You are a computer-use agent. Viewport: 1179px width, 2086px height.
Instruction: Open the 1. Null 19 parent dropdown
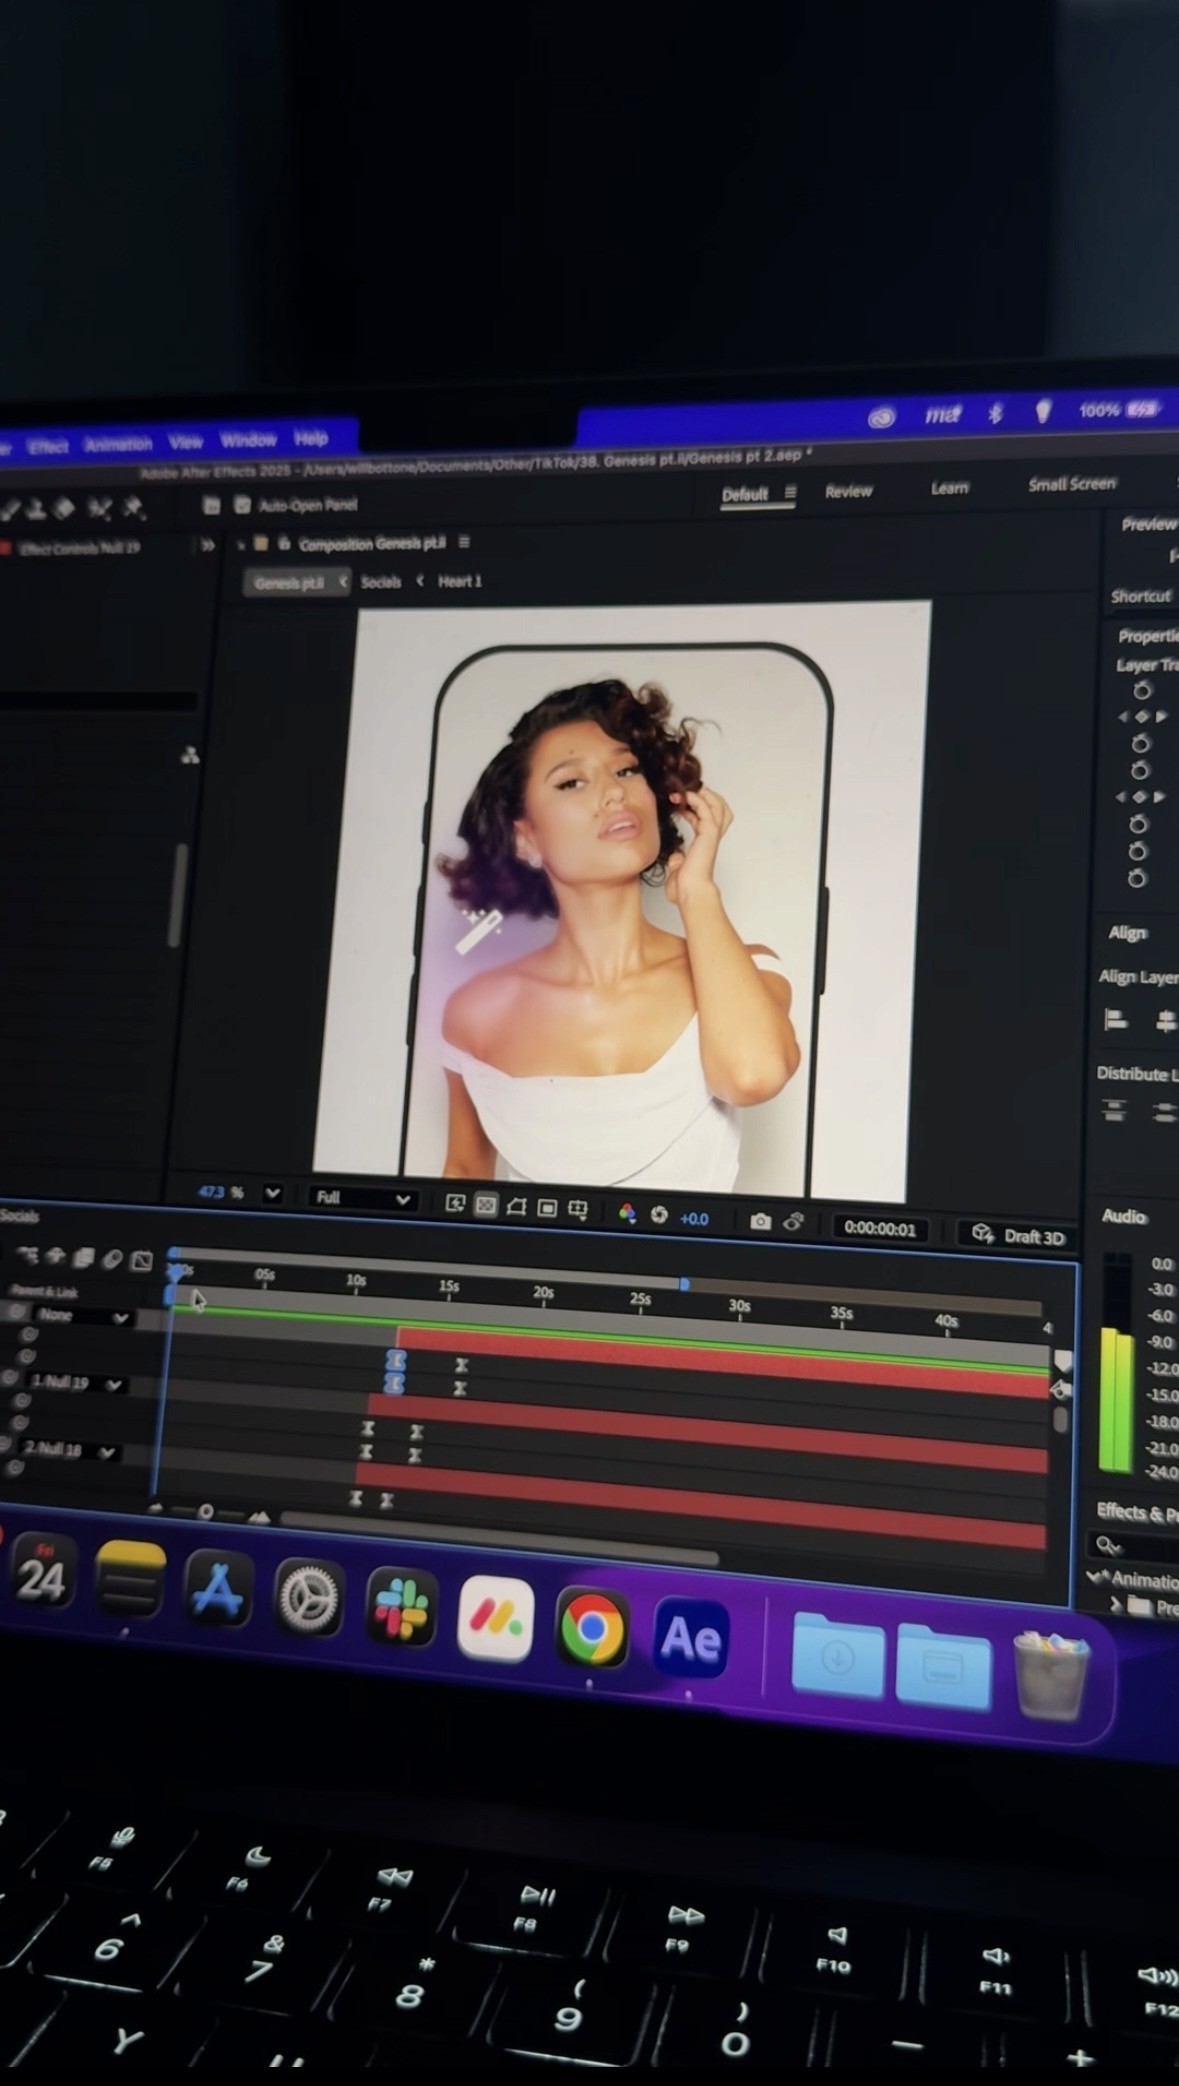tap(75, 1383)
